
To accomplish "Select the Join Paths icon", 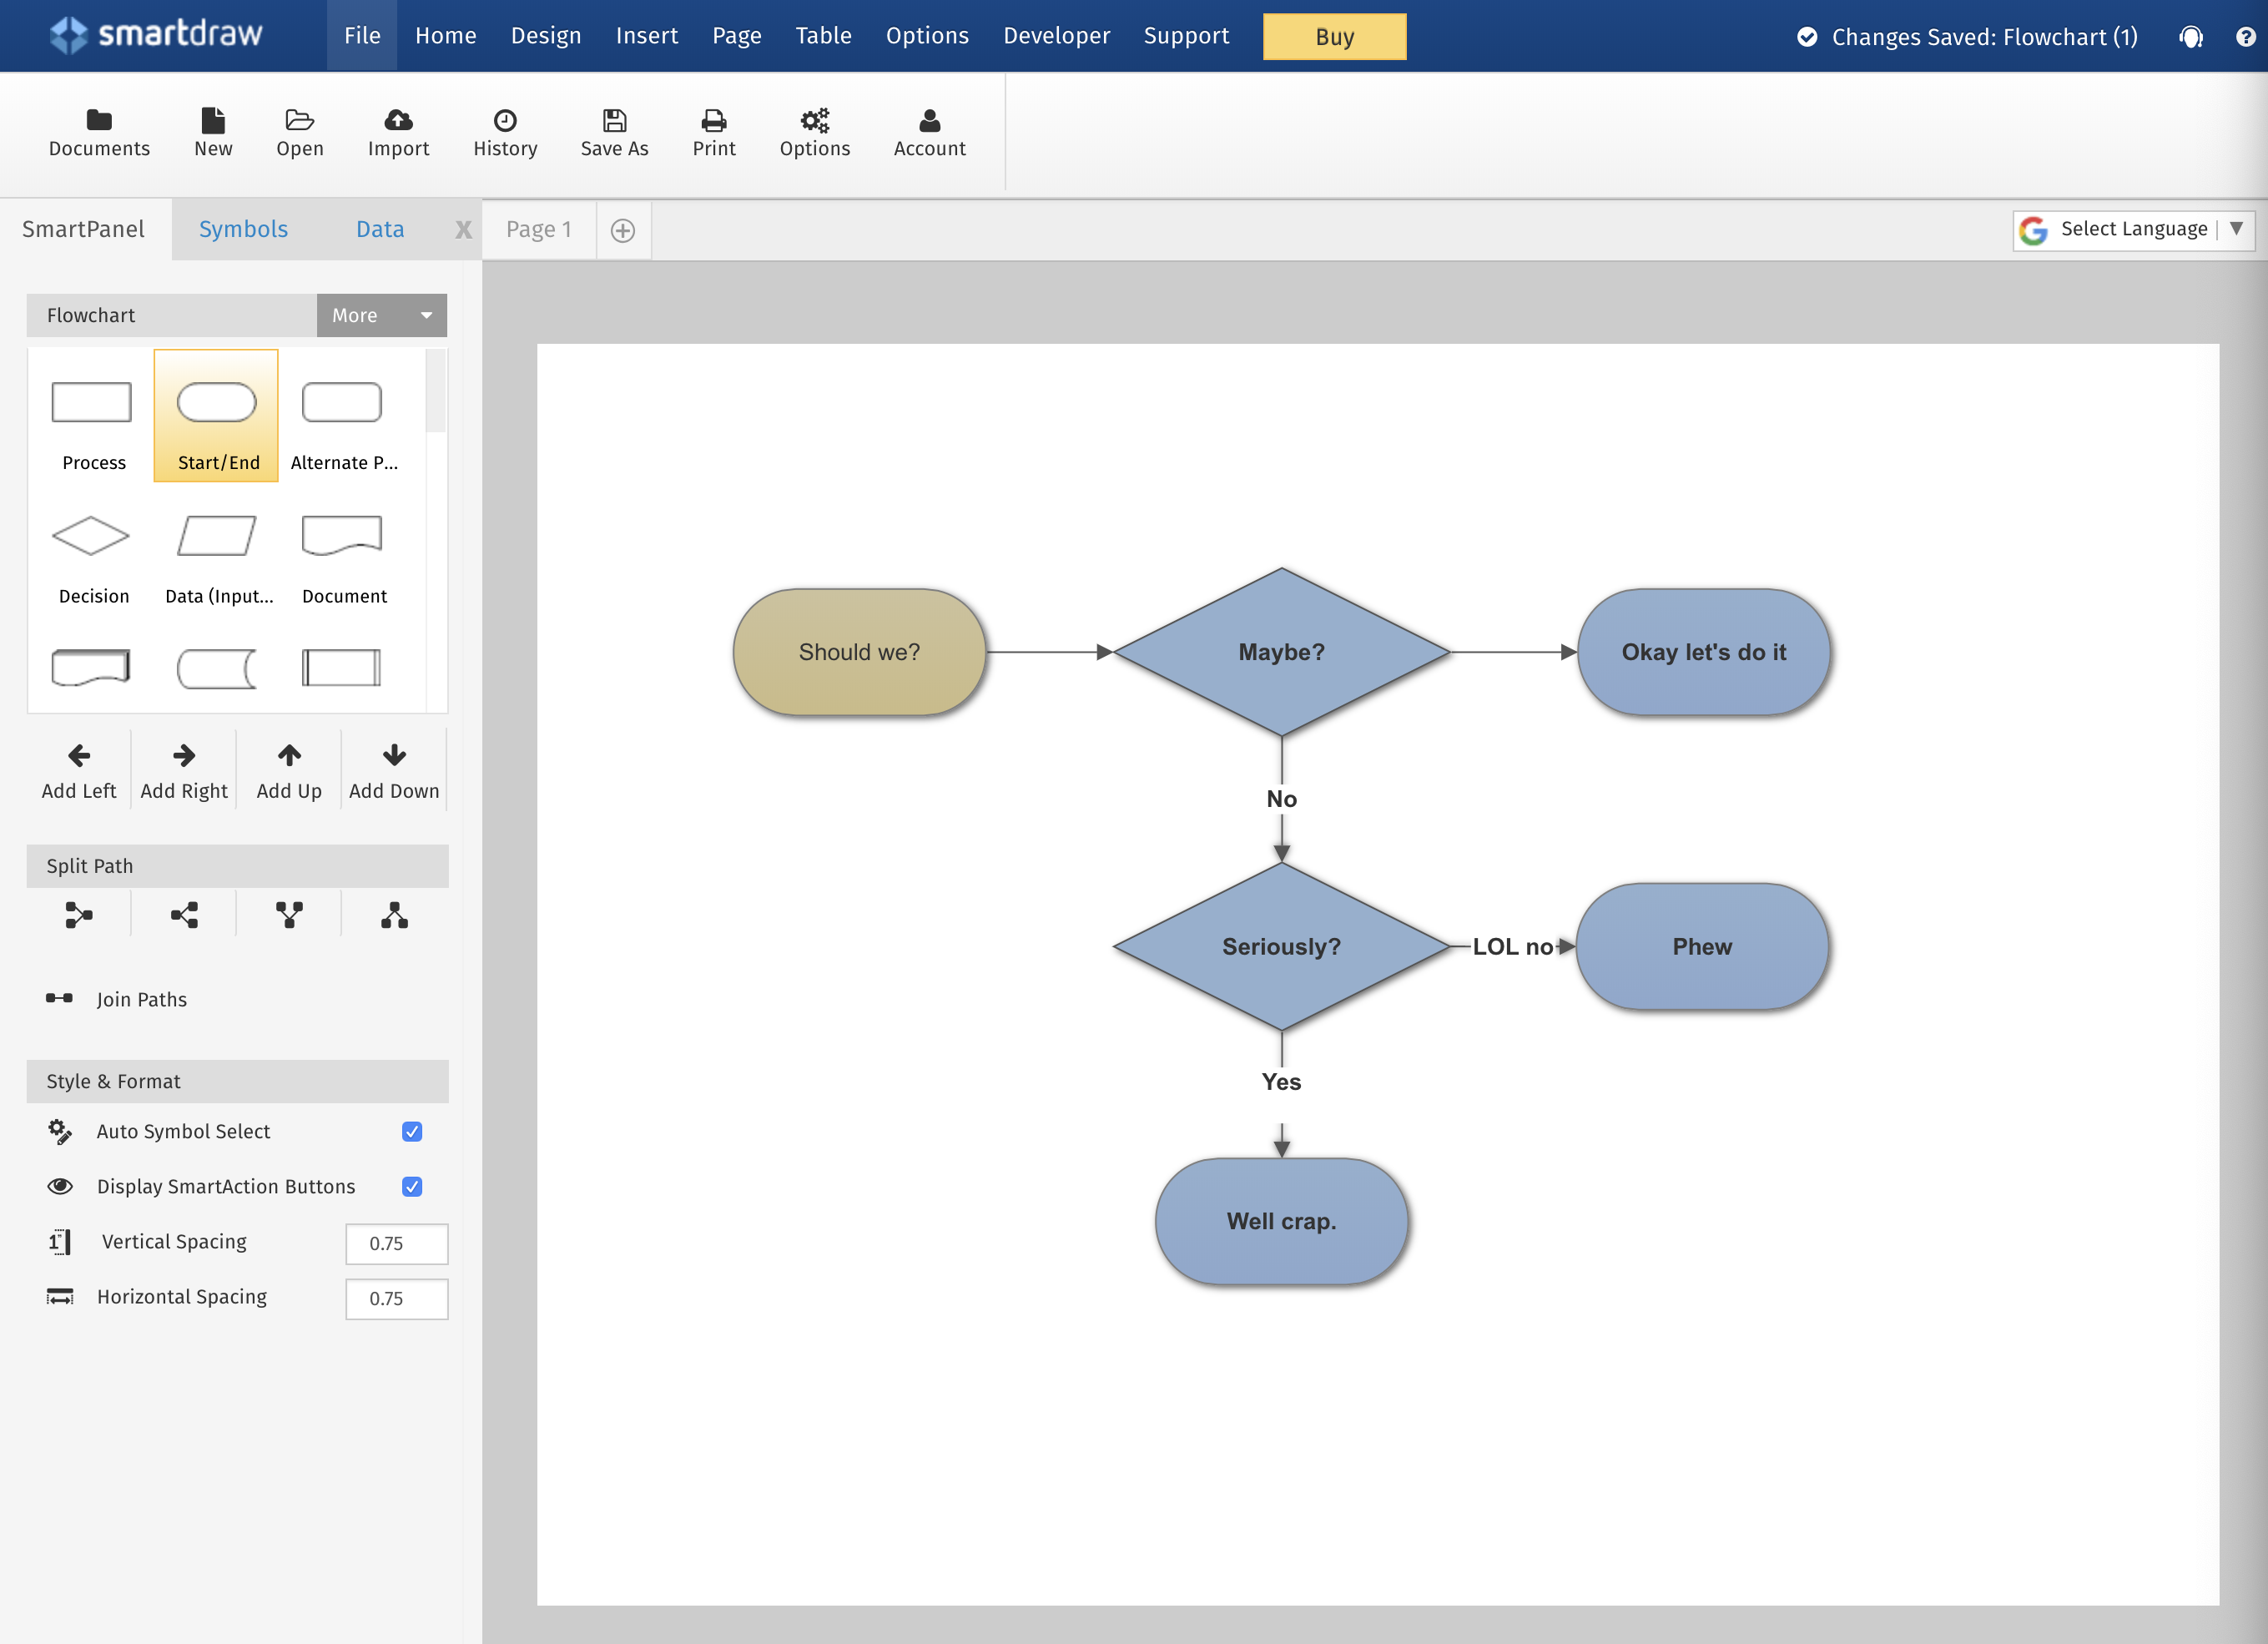I will pyautogui.click(x=58, y=998).
